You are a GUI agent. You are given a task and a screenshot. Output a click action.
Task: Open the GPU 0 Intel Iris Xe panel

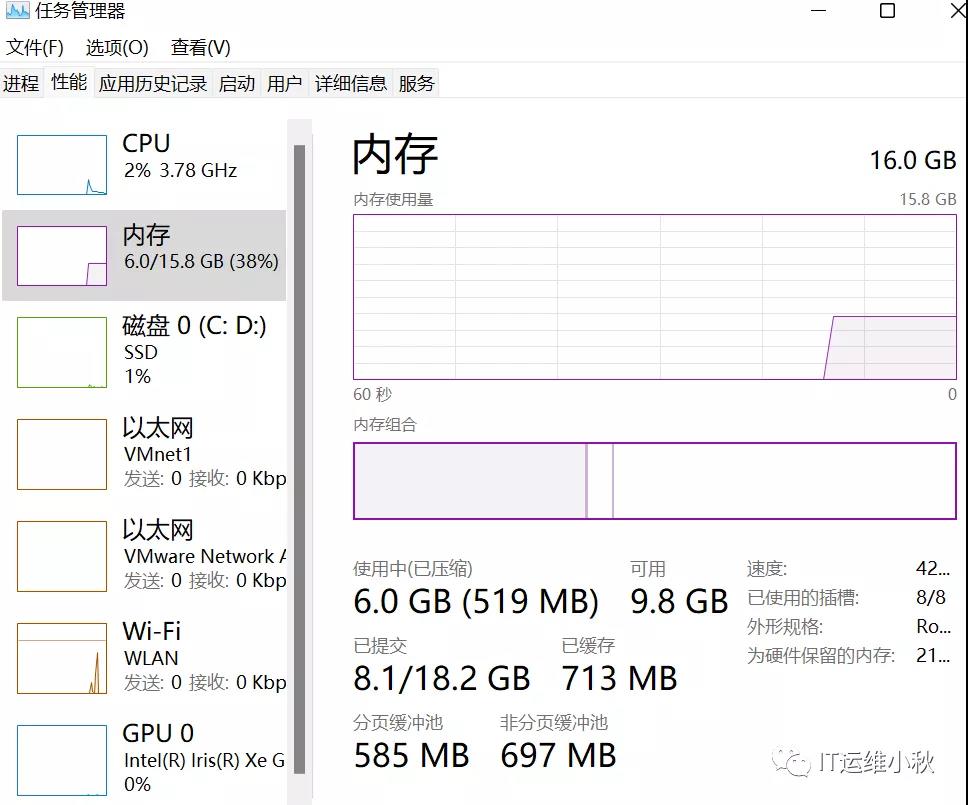point(145,758)
